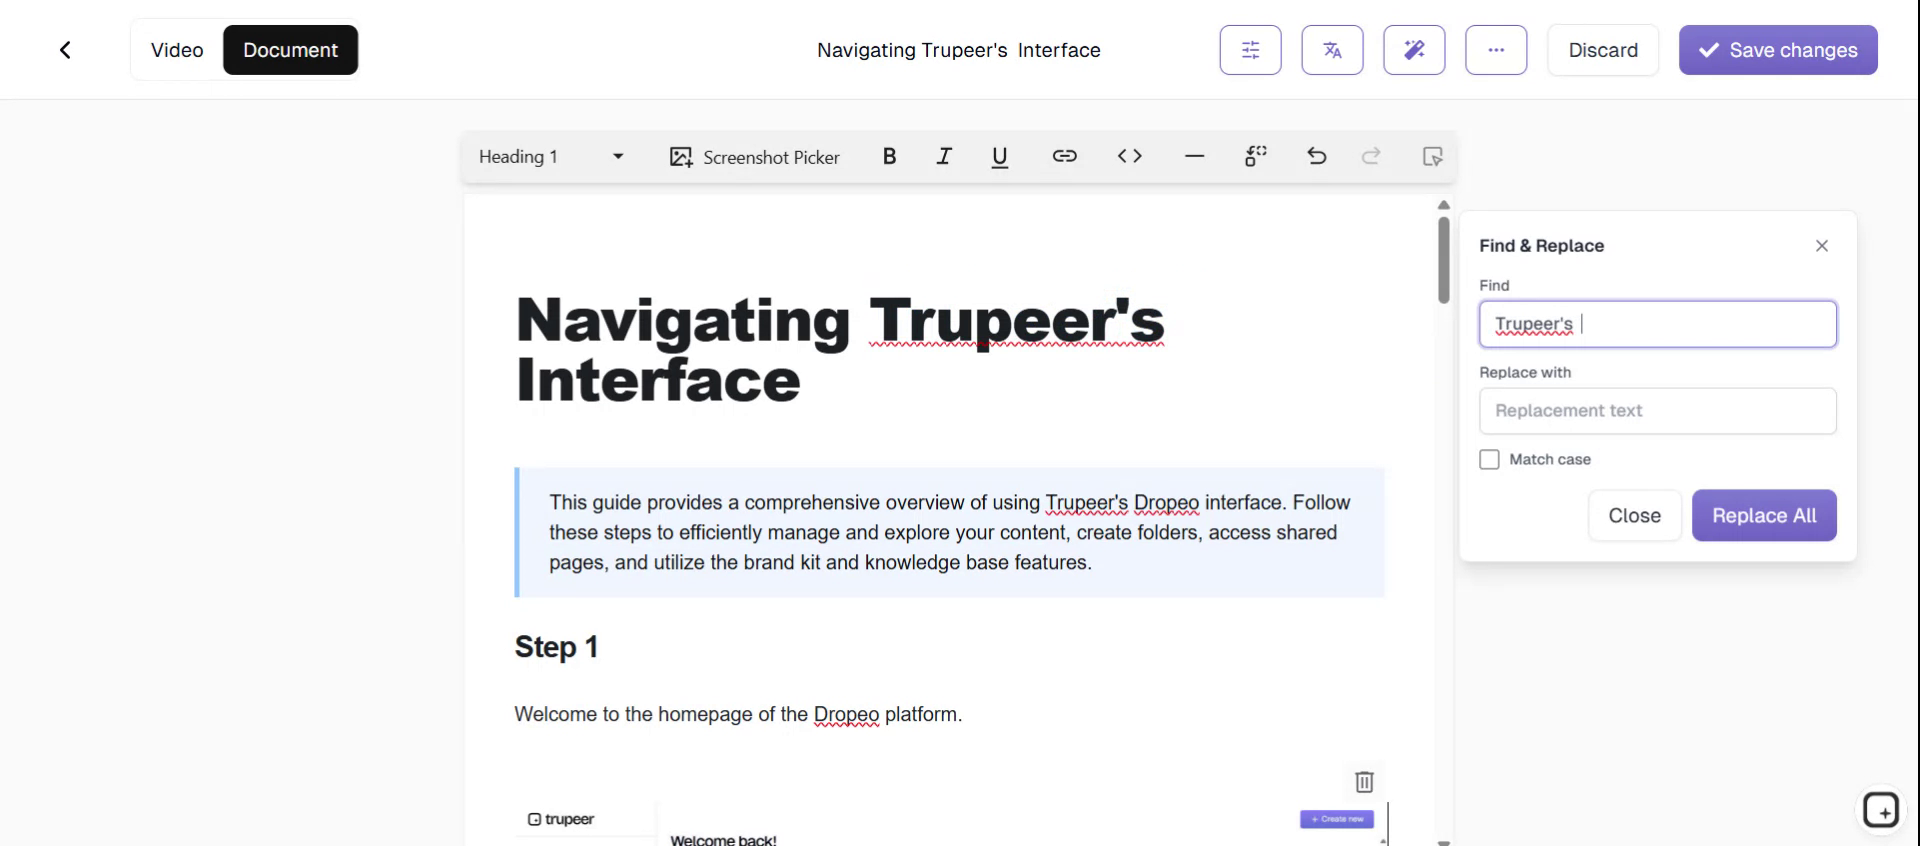Click the undo arrow icon
The image size is (1920, 846).
(x=1316, y=156)
